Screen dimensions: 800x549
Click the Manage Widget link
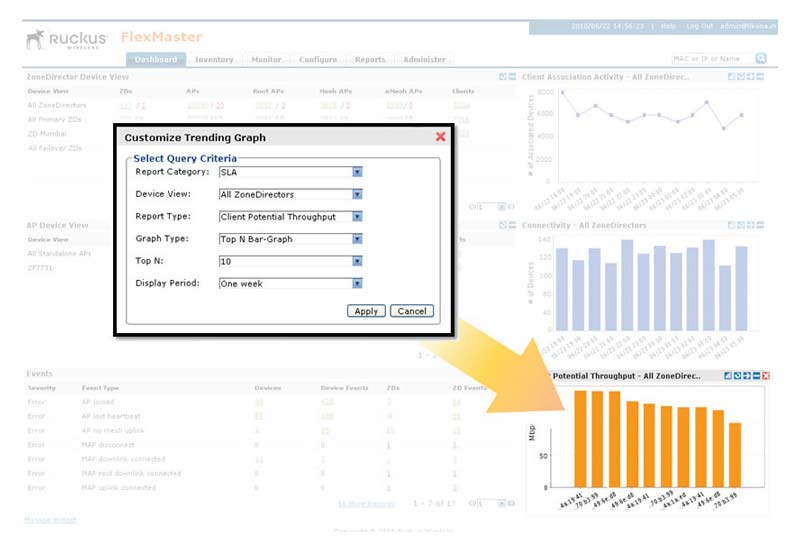click(50, 520)
